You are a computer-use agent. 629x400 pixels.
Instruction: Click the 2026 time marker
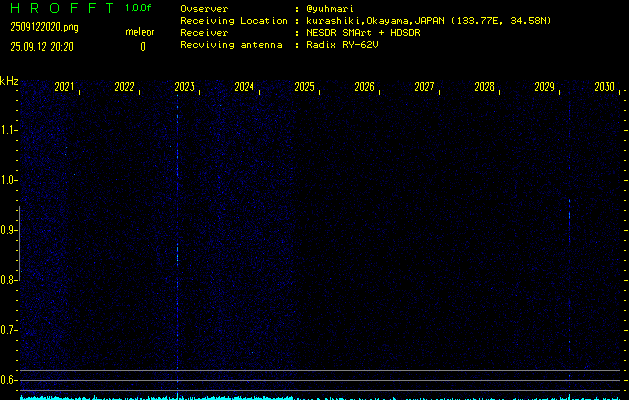coord(364,87)
